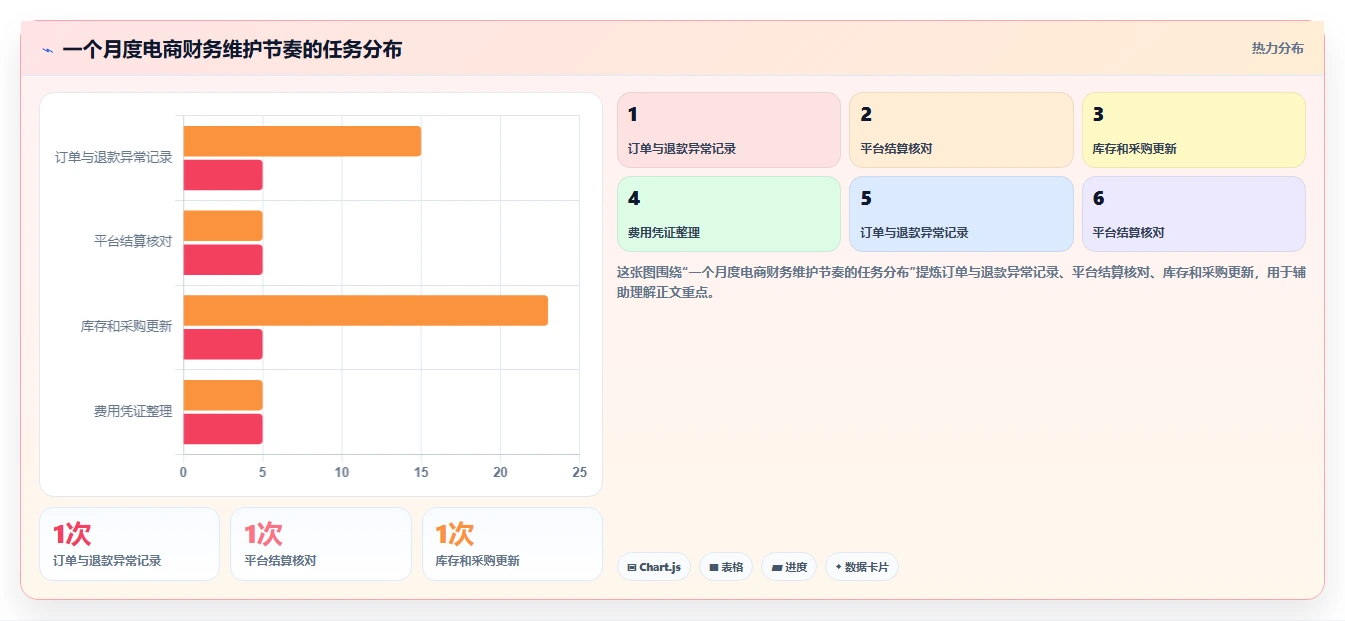Click the orange bar for 费用凭证整理
Image resolution: width=1345 pixels, height=621 pixels.
click(223, 395)
